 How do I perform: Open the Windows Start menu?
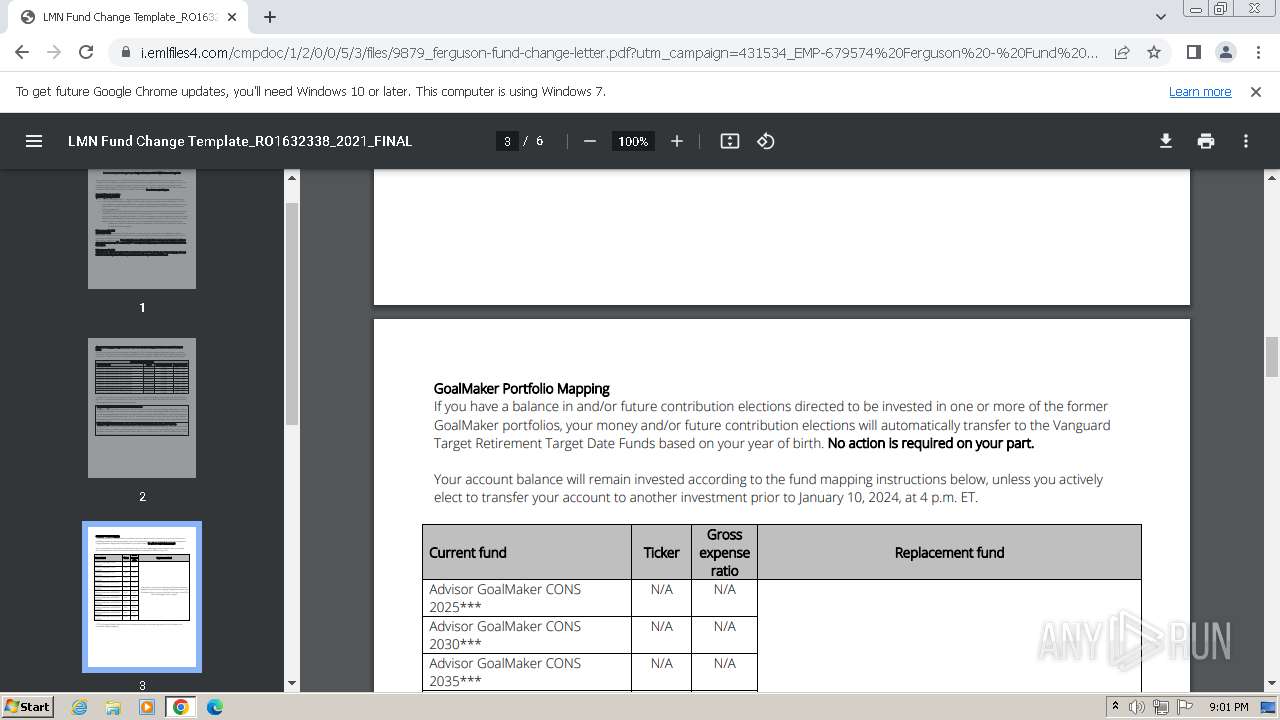point(28,707)
